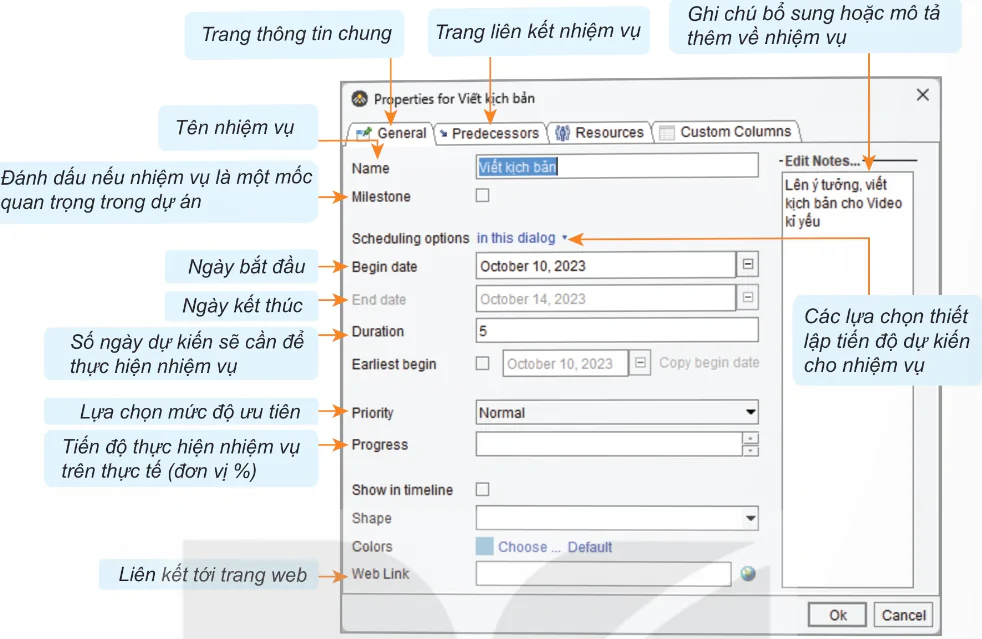Open the Resources tab
The width and height of the screenshot is (982, 639).
coord(600,132)
